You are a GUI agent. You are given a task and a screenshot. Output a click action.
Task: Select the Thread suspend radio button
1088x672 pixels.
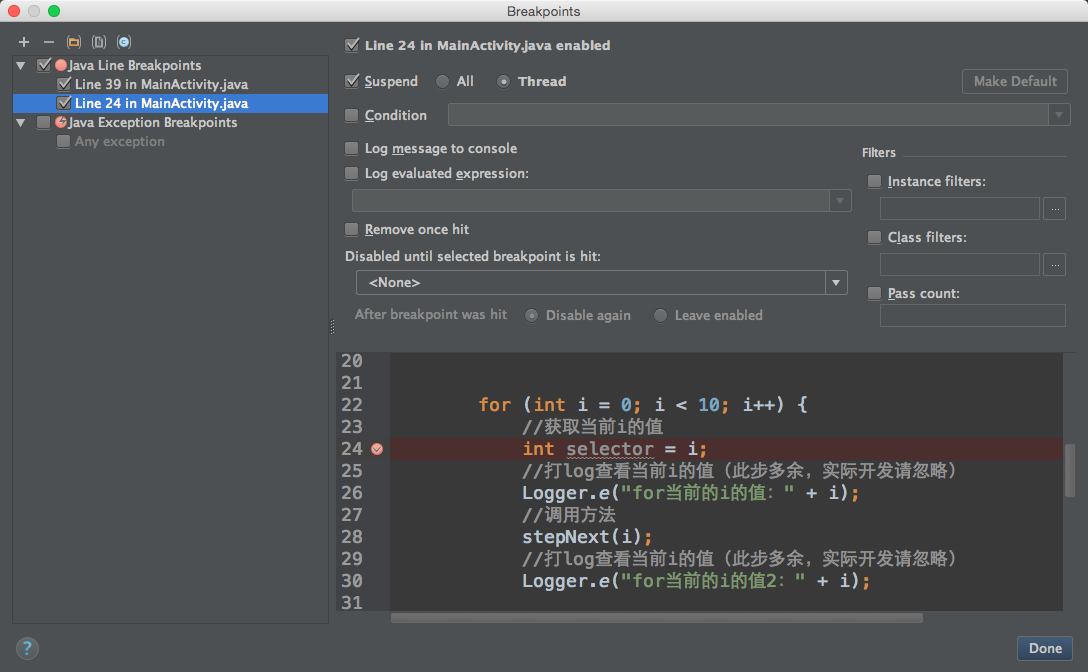(504, 82)
